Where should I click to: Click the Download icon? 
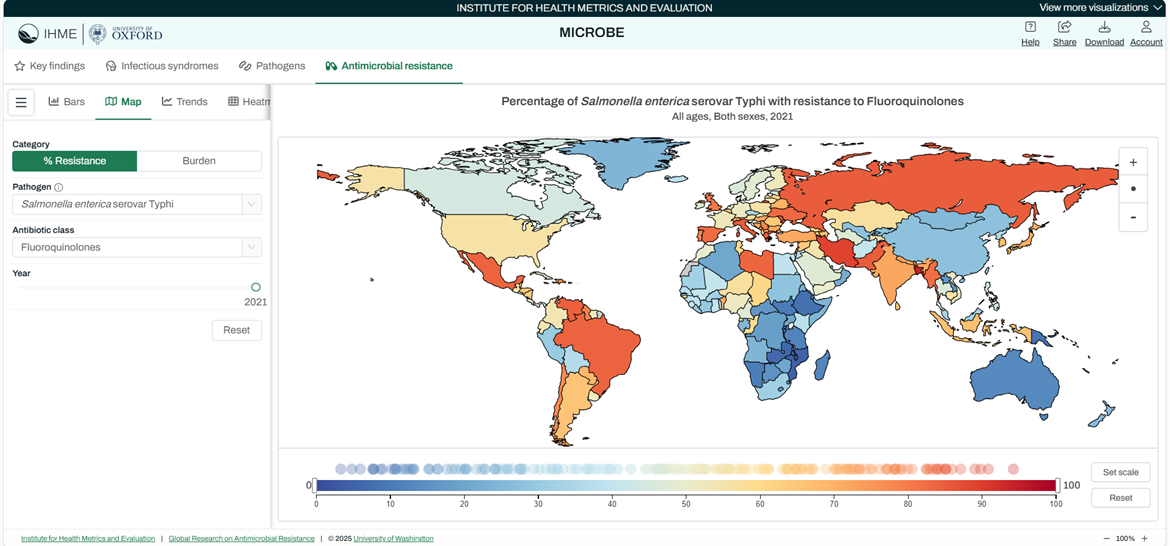(1104, 27)
